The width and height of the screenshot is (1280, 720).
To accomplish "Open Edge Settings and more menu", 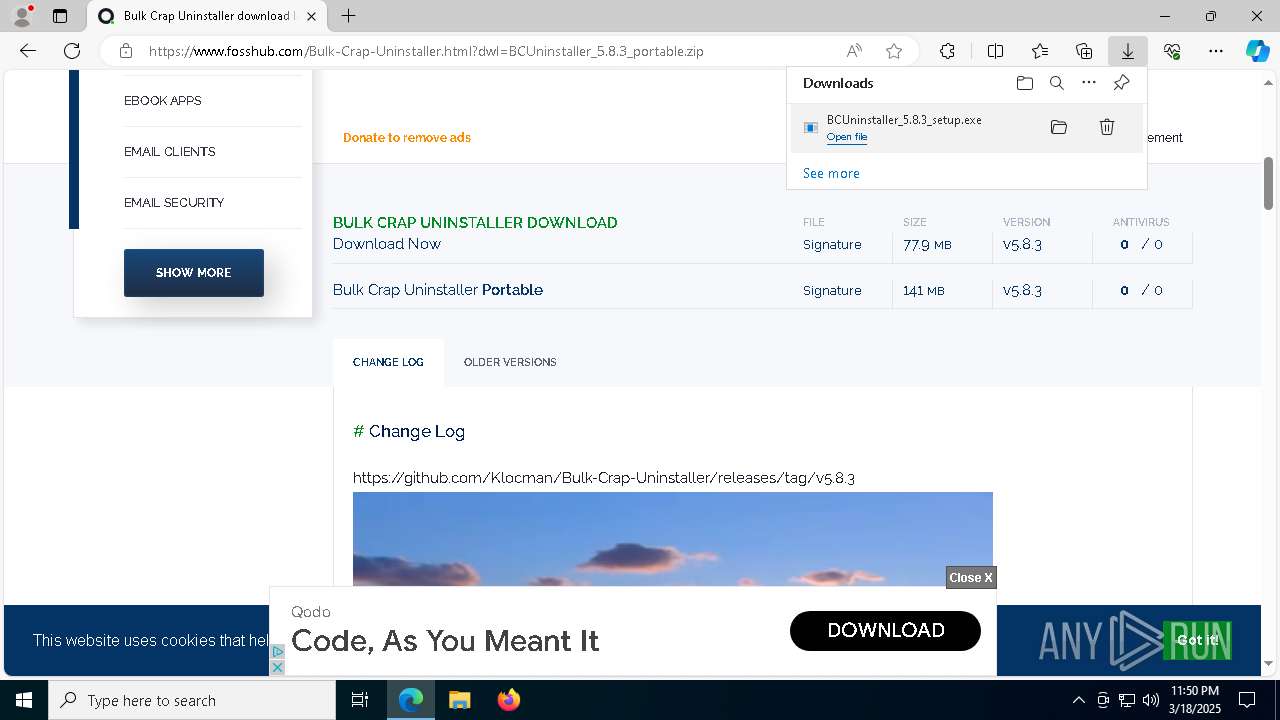I will coord(1216,51).
